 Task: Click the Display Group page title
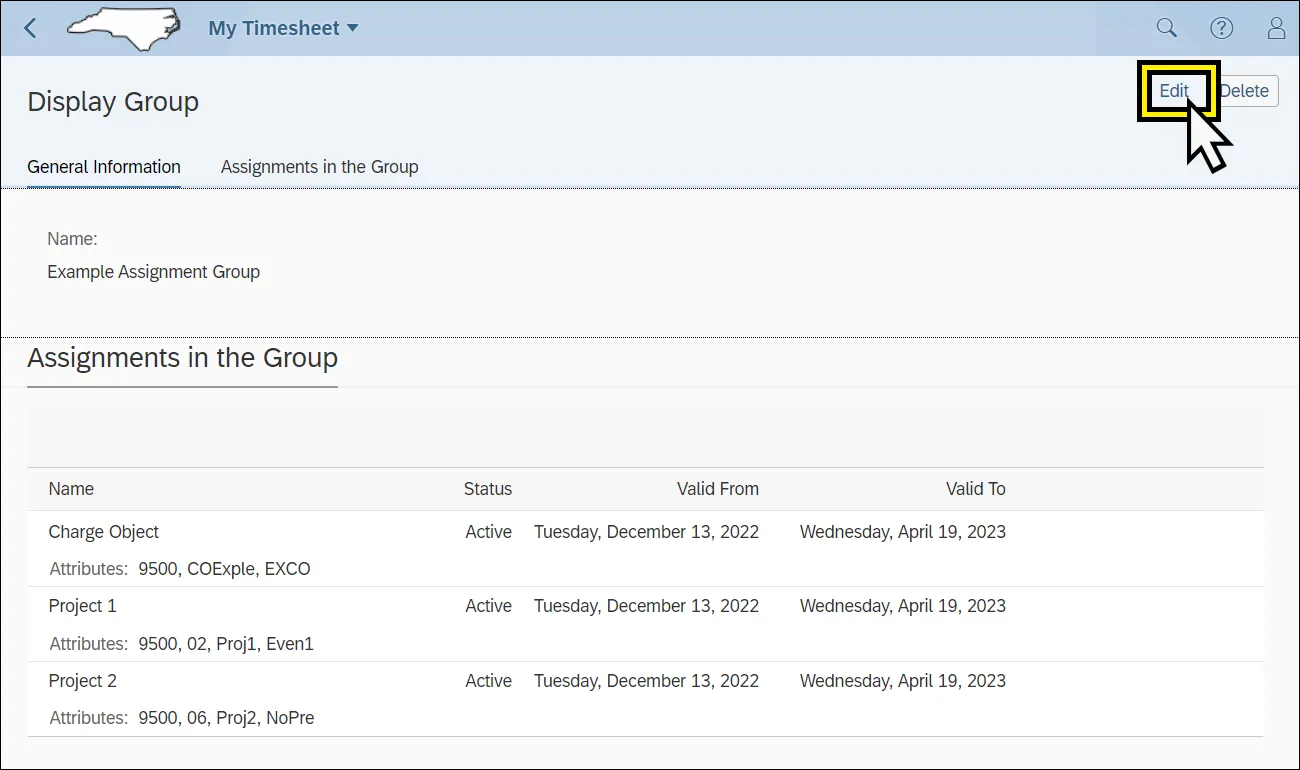click(113, 102)
